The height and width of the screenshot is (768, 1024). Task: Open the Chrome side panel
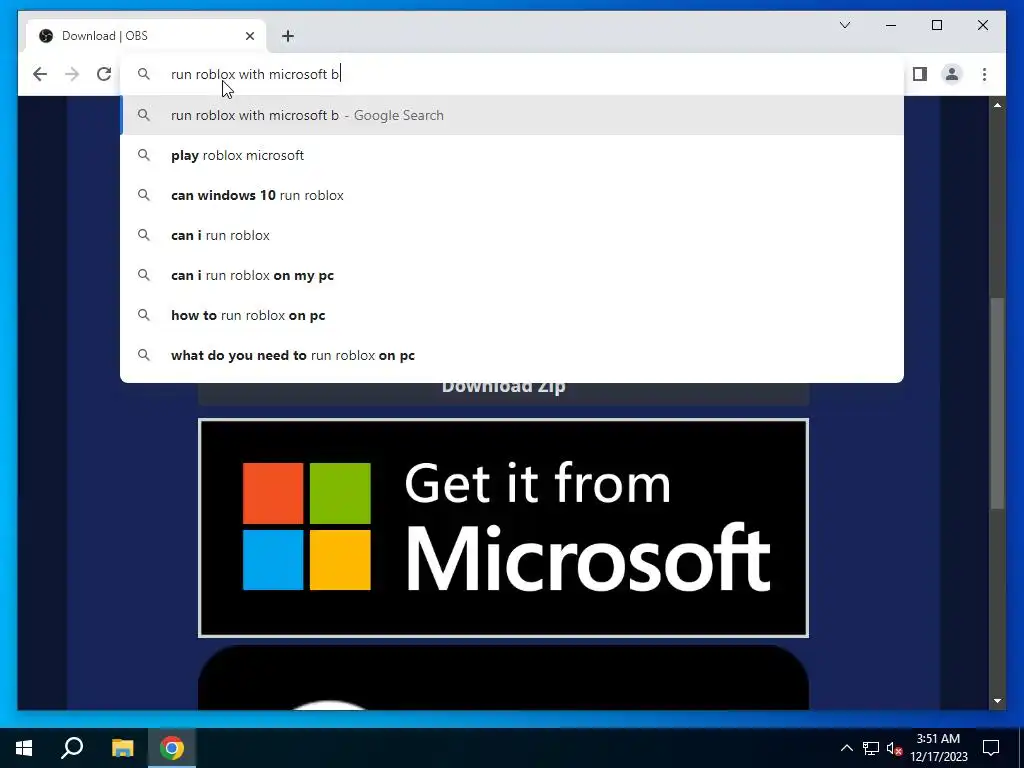click(920, 74)
